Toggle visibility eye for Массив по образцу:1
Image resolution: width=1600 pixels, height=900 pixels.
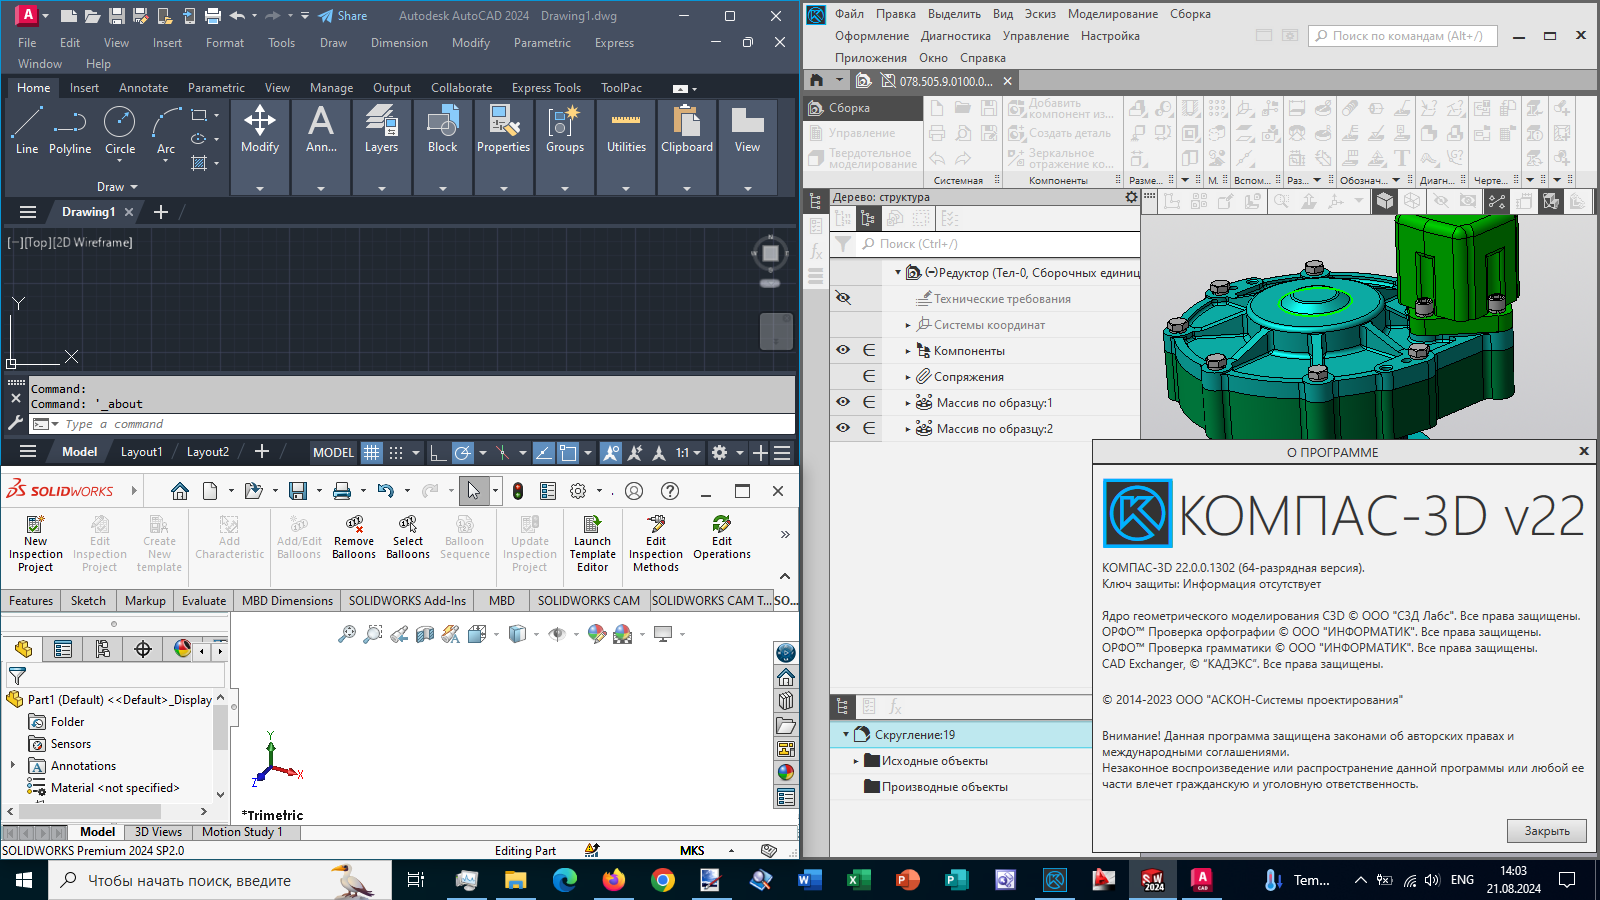(843, 402)
